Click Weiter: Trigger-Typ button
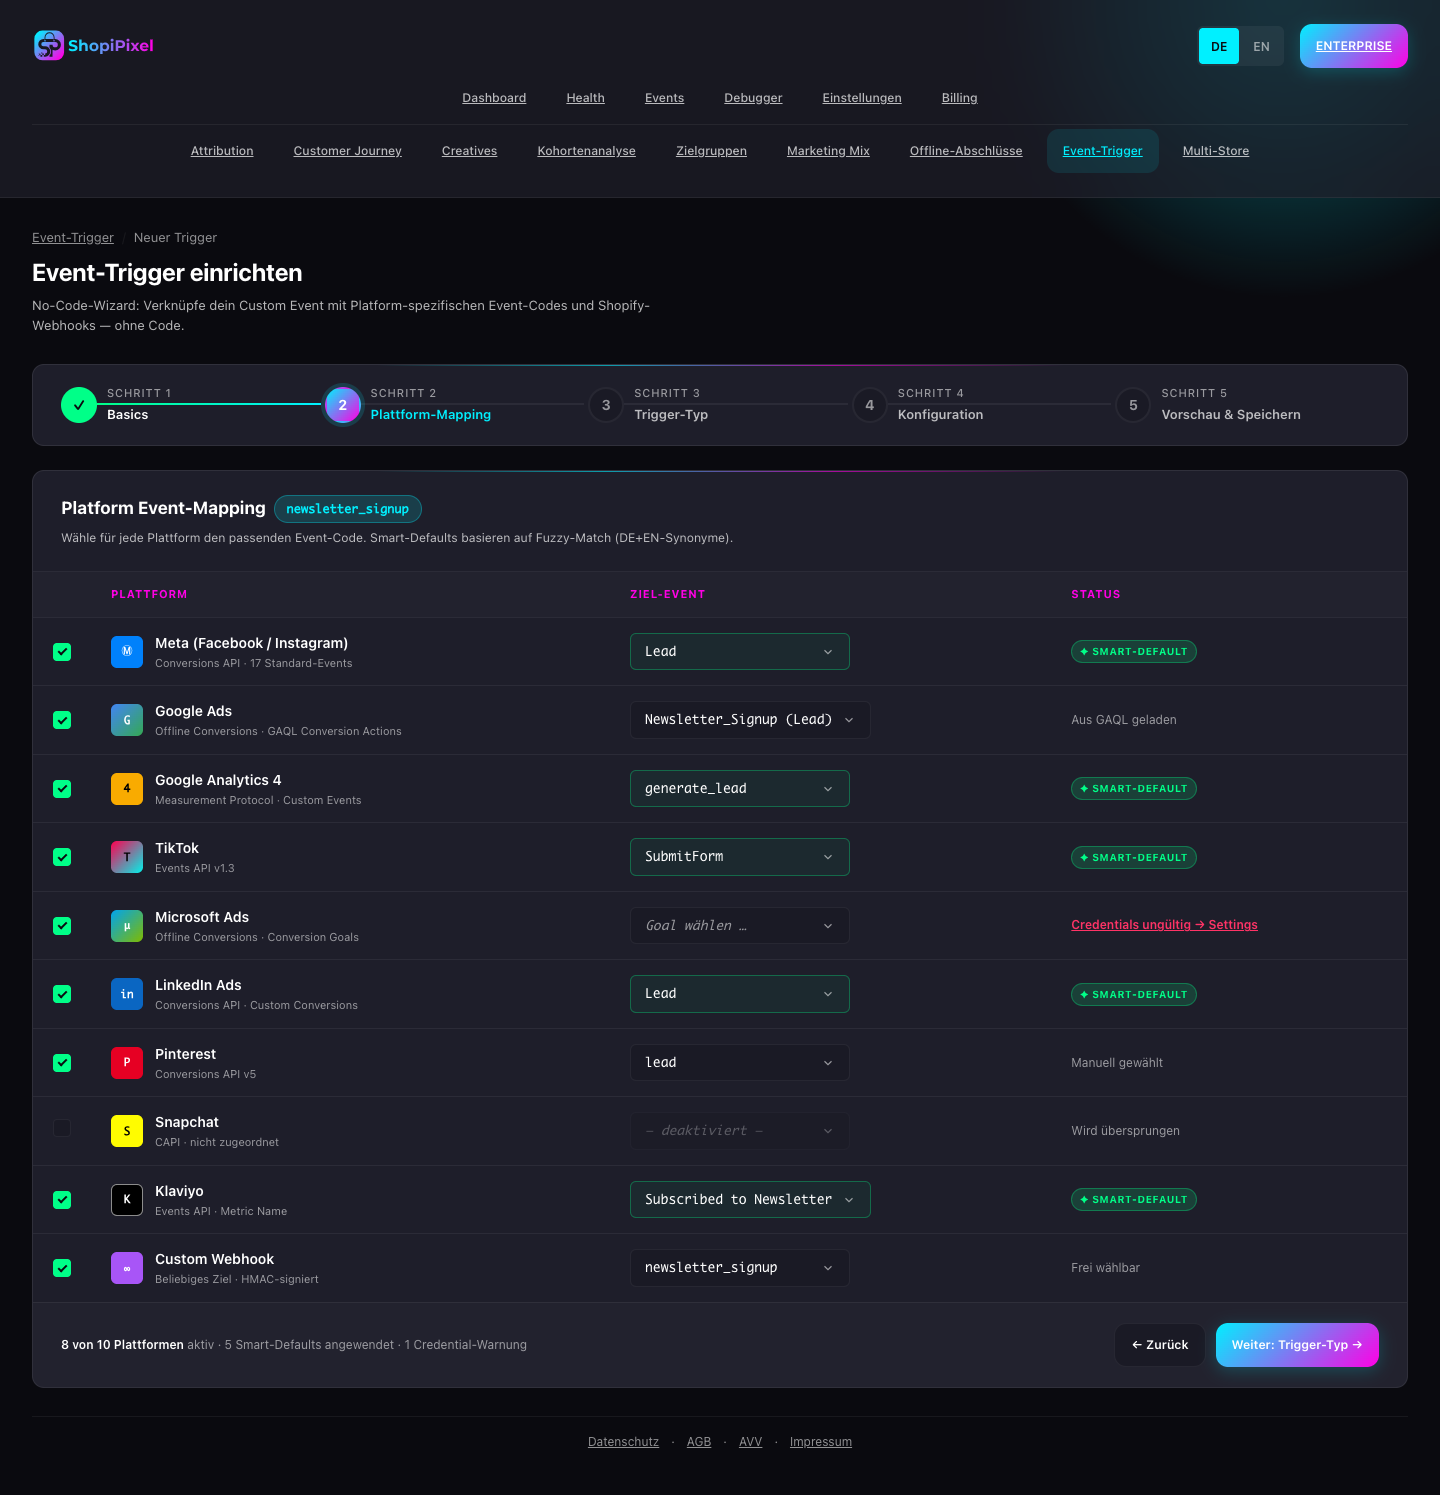The image size is (1440, 1495). [1297, 1345]
